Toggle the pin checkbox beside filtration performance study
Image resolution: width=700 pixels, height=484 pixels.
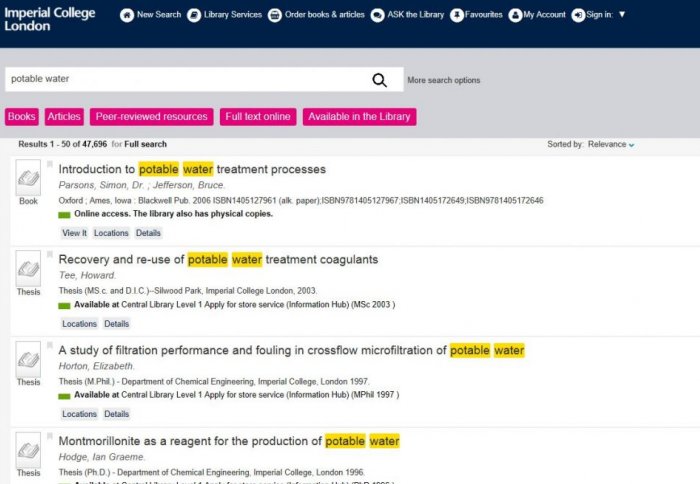tap(48, 346)
